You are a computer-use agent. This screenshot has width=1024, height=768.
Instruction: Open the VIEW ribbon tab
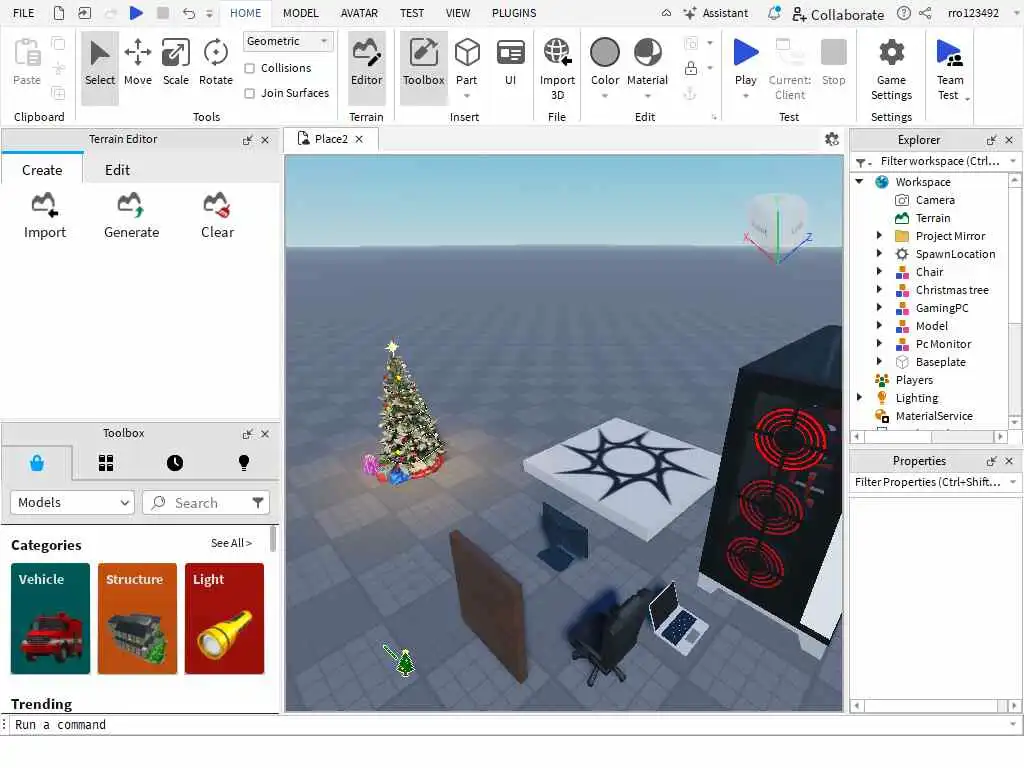point(458,13)
